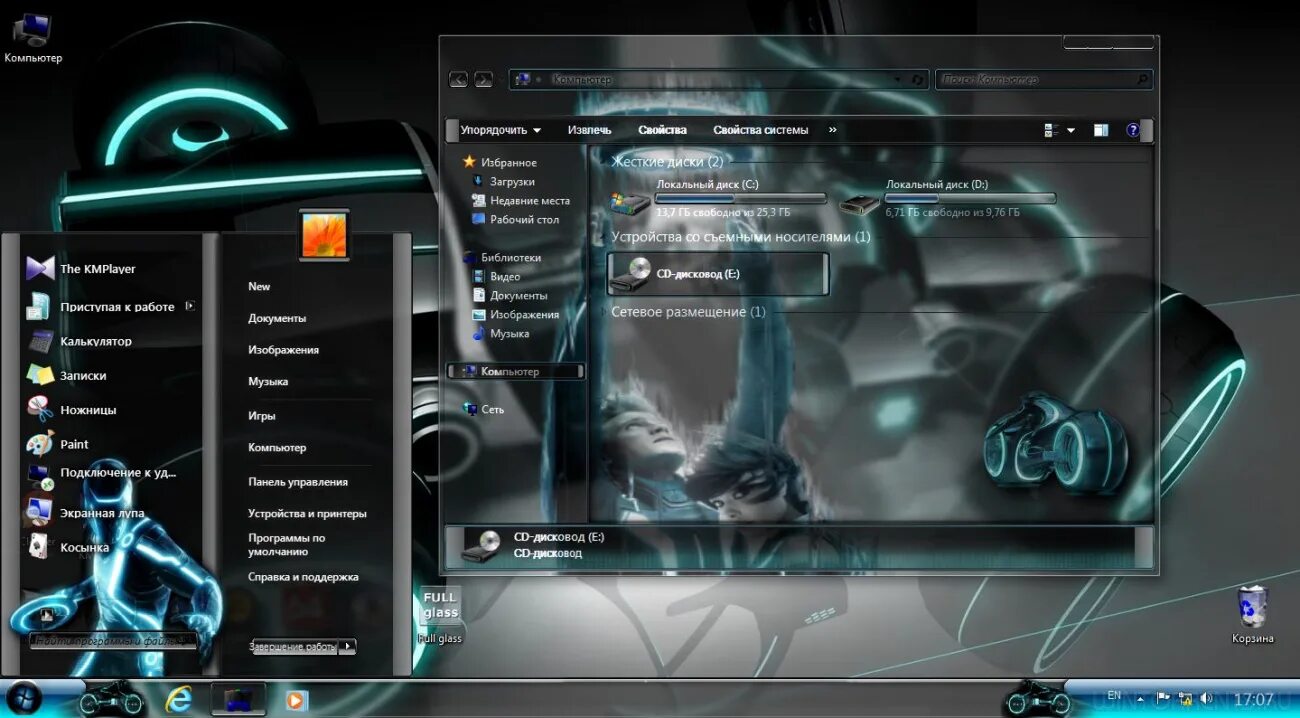1300x718 pixels.
Task: Expand Приступая к работе submenu arrow
Action: coord(190,306)
